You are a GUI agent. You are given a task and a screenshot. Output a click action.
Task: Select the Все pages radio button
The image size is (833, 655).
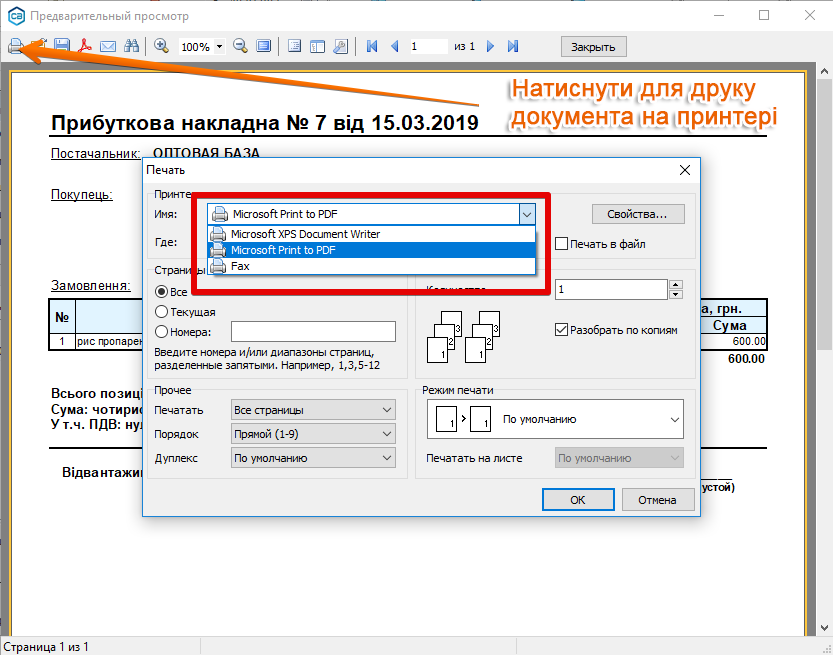click(x=161, y=292)
